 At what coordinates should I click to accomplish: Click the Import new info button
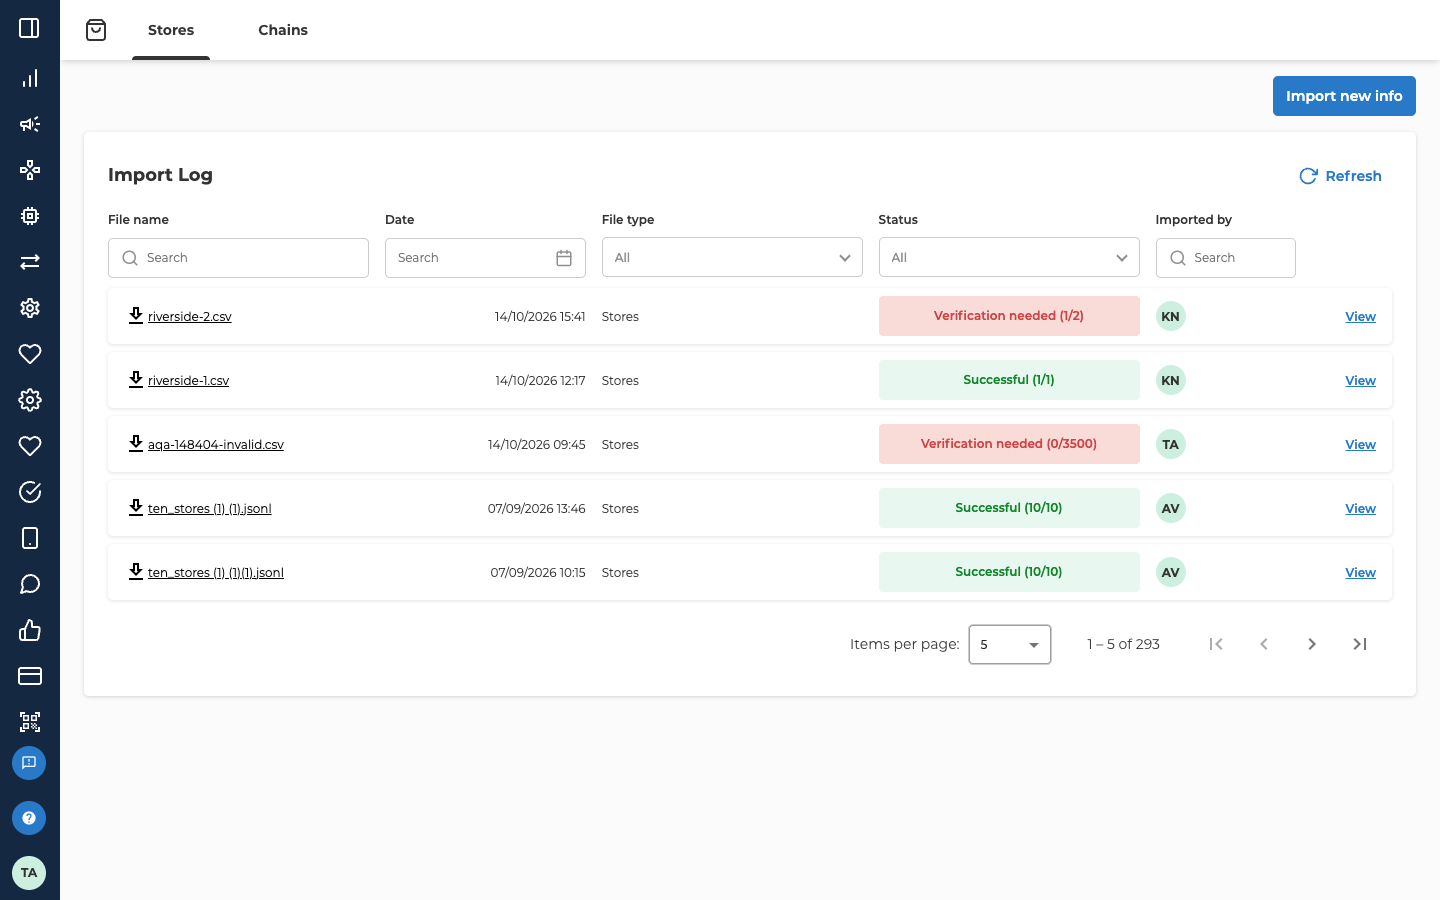(1344, 96)
